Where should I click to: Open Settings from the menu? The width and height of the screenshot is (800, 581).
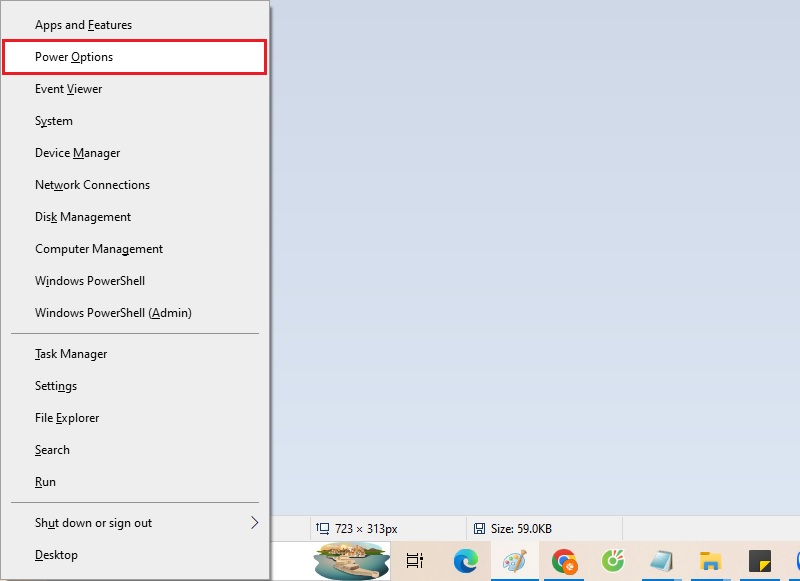(135, 386)
